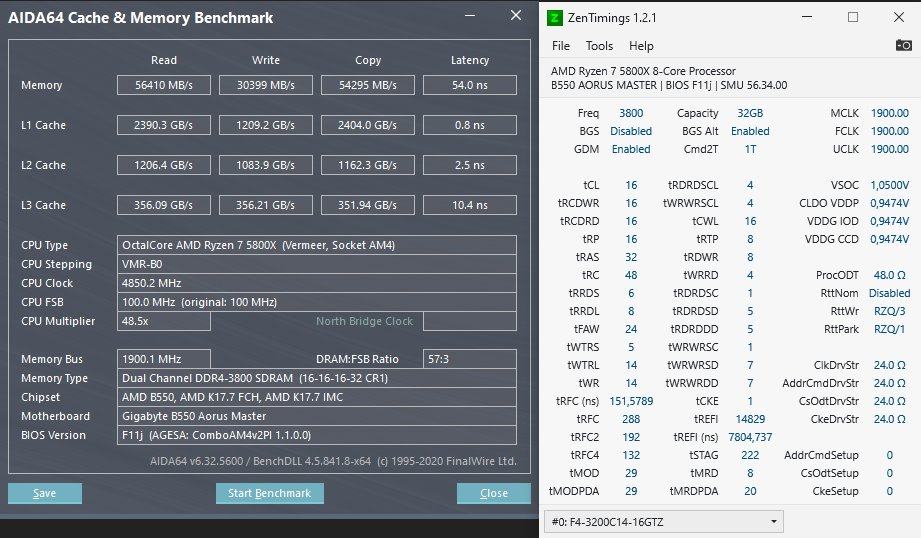Open the Tools menu in ZenTimings

click(x=599, y=46)
